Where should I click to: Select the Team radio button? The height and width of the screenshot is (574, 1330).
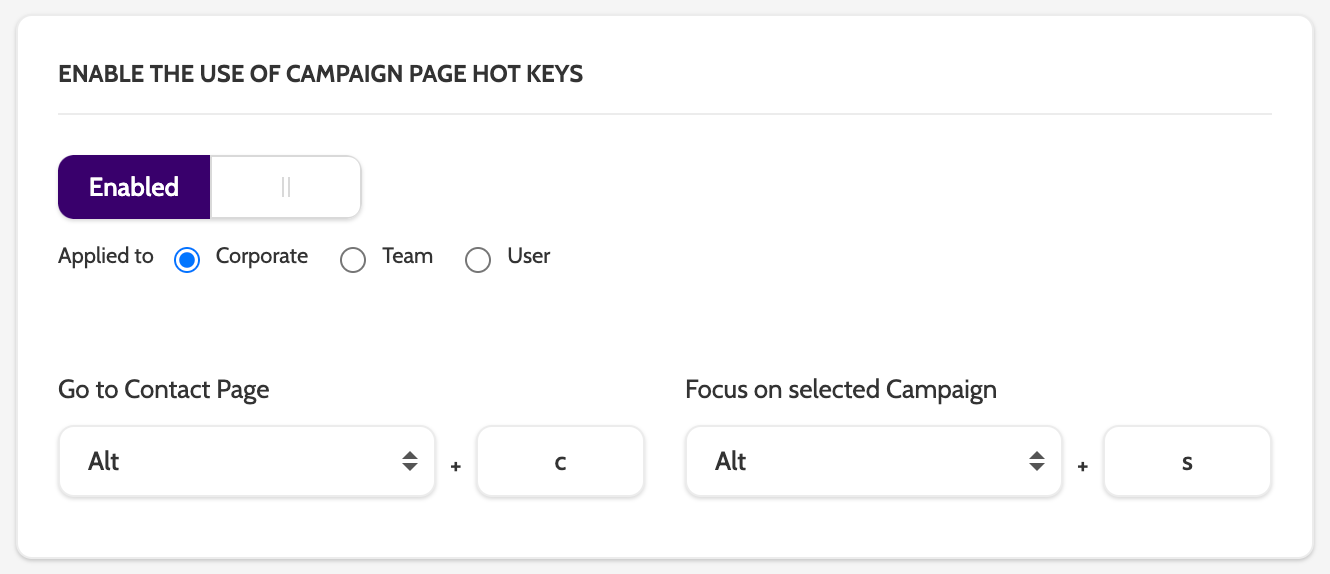click(x=353, y=260)
